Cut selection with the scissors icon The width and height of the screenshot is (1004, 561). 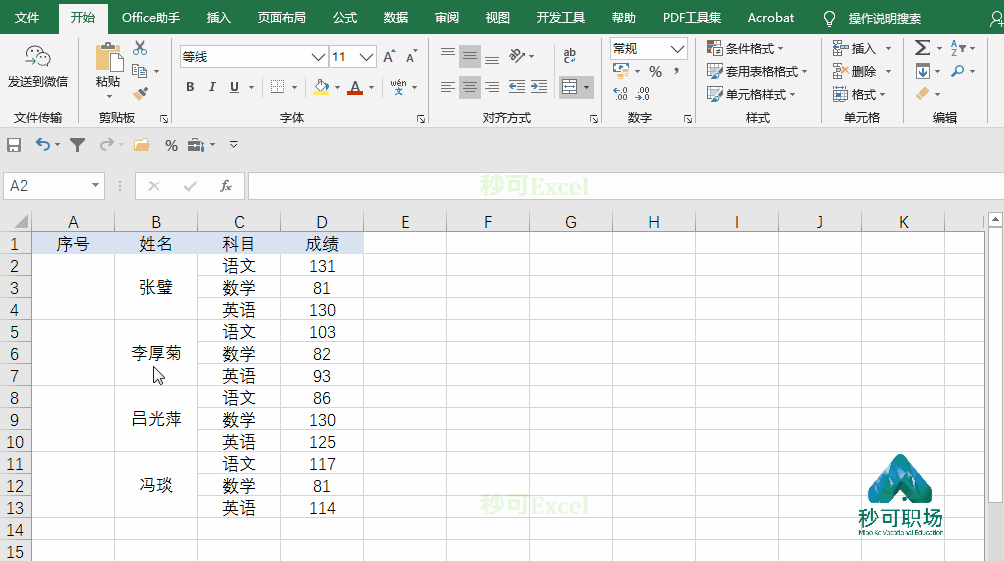click(x=140, y=49)
